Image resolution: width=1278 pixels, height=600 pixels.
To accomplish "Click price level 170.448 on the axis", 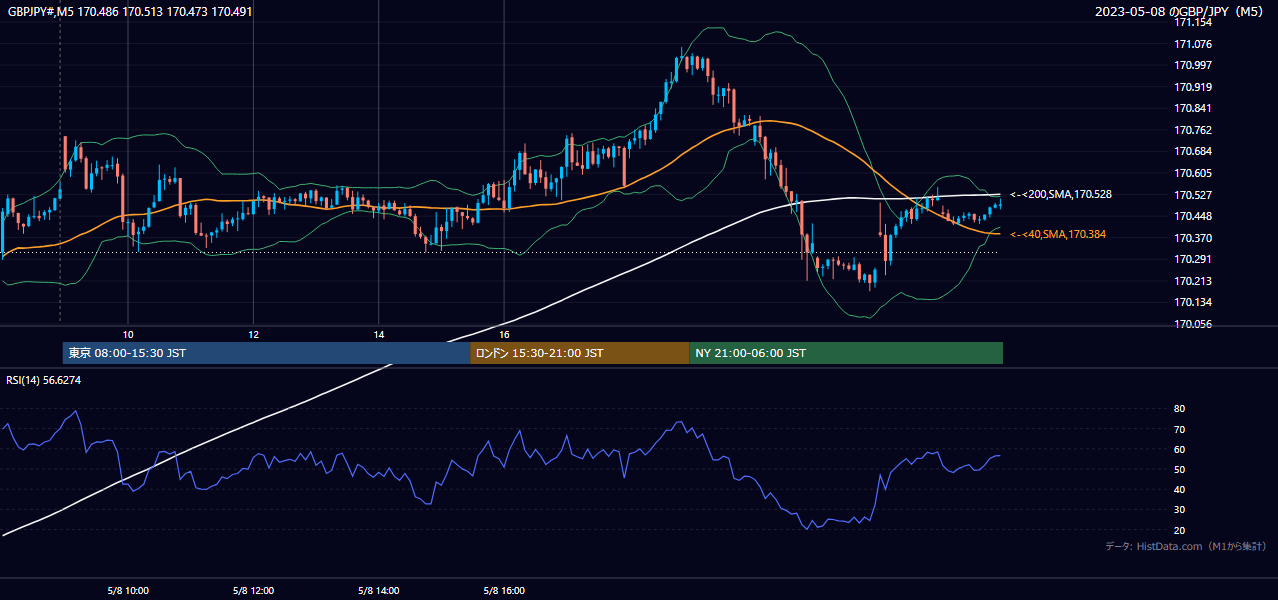I will (1193, 216).
